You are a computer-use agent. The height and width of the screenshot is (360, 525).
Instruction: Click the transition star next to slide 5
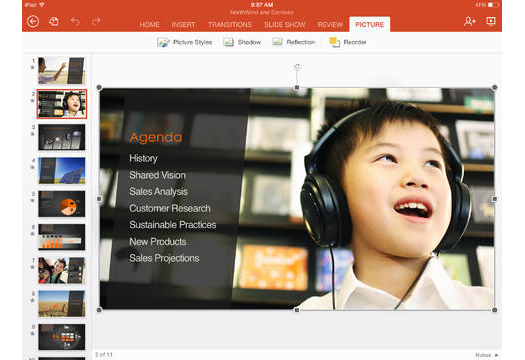tap(32, 201)
